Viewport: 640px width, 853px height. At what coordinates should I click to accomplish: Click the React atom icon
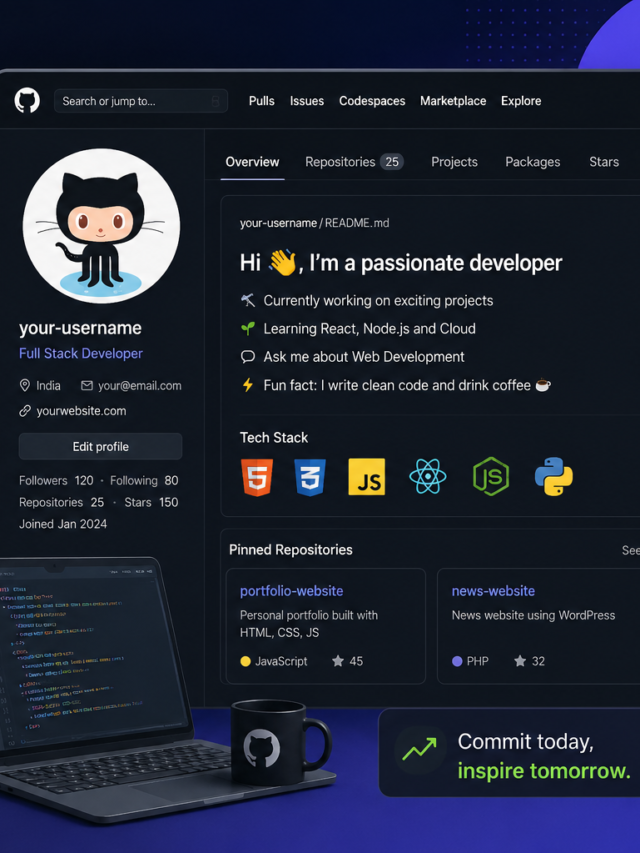[x=428, y=476]
